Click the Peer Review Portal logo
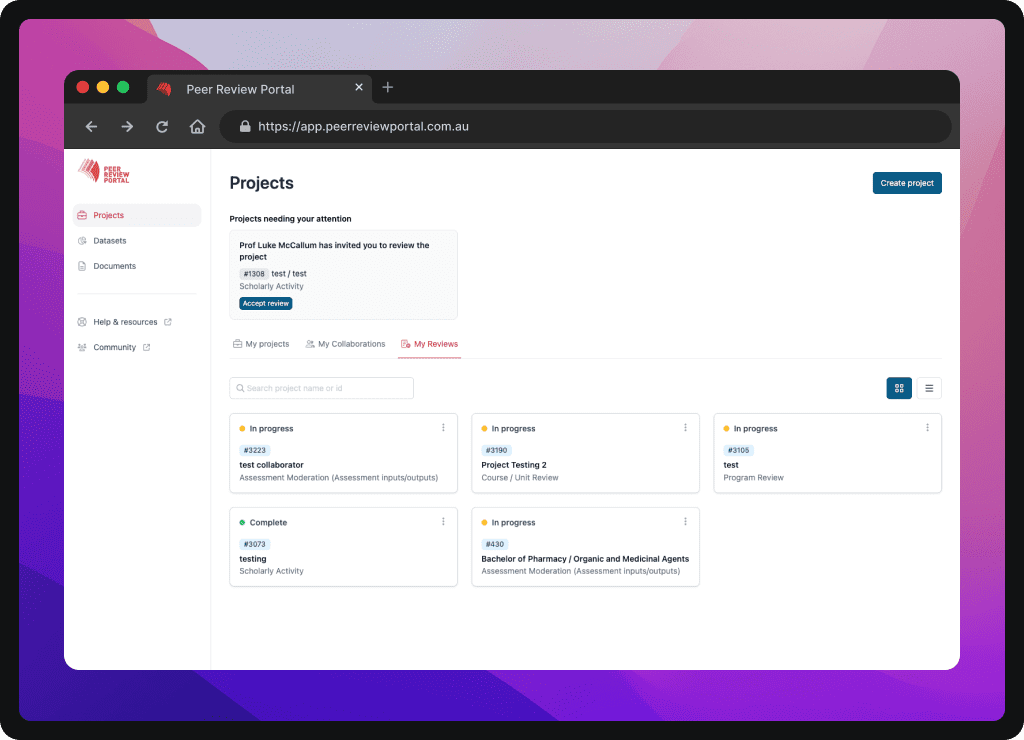The height and width of the screenshot is (740, 1024). click(104, 171)
